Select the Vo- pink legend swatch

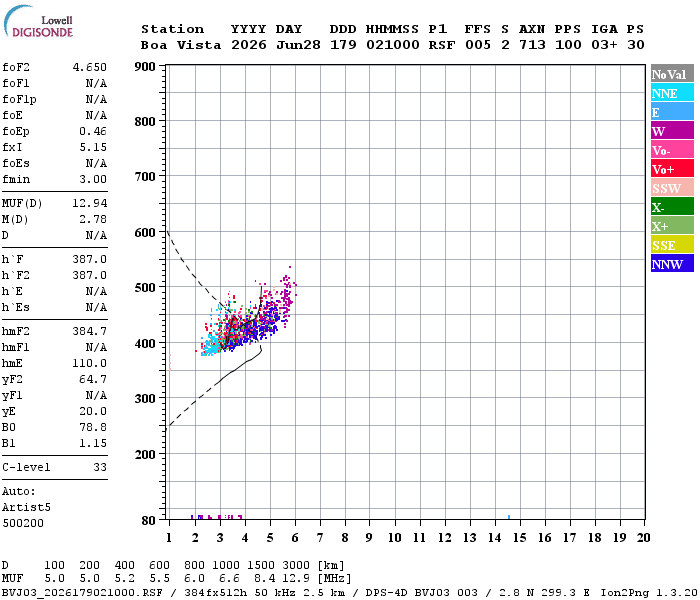(672, 150)
